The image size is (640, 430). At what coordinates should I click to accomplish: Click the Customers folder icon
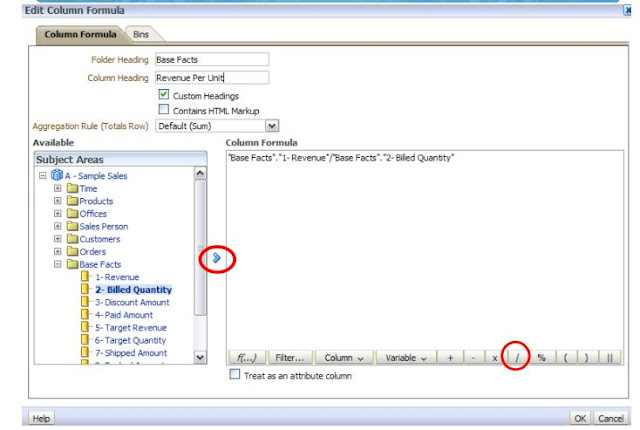pyautogui.click(x=73, y=239)
